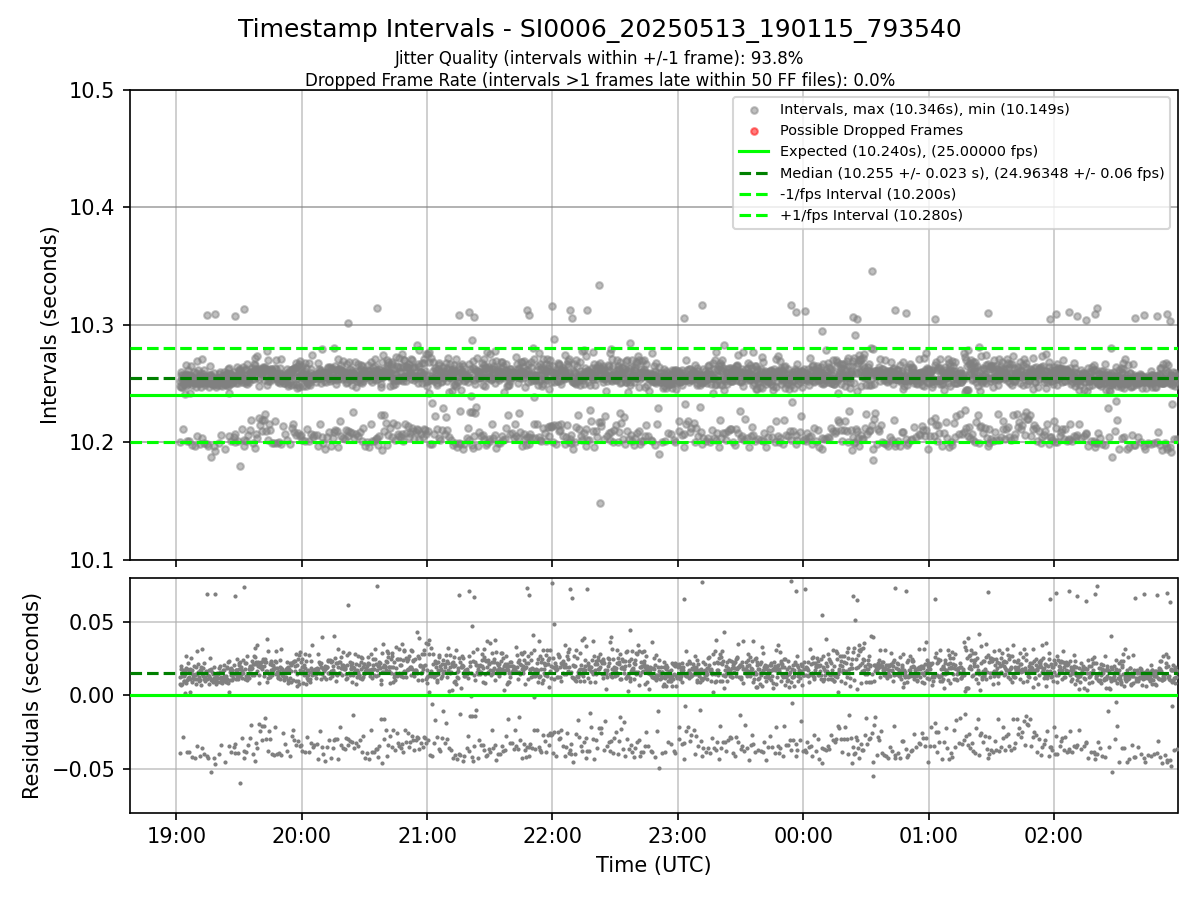Click the plot title 'Timestamp Intervals - SI0006_20250513_190115_793540'
1200x900 pixels.
tap(600, 29)
